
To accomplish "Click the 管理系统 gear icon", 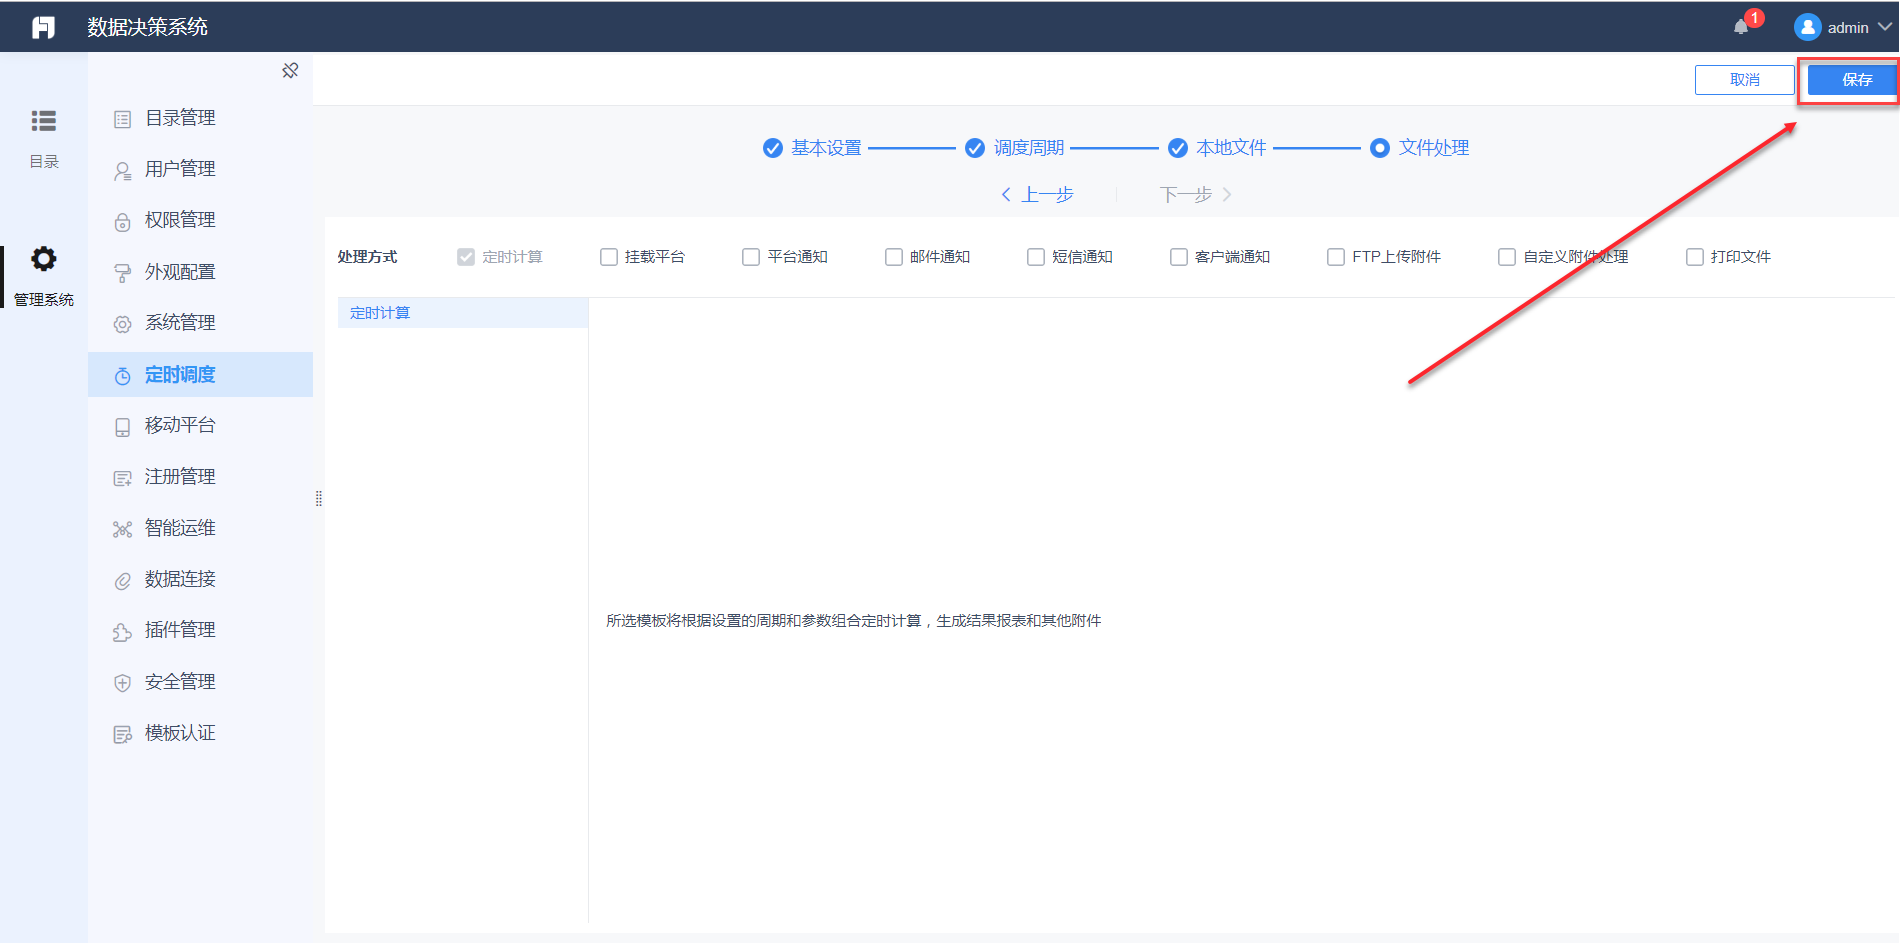I will pyautogui.click(x=44, y=259).
